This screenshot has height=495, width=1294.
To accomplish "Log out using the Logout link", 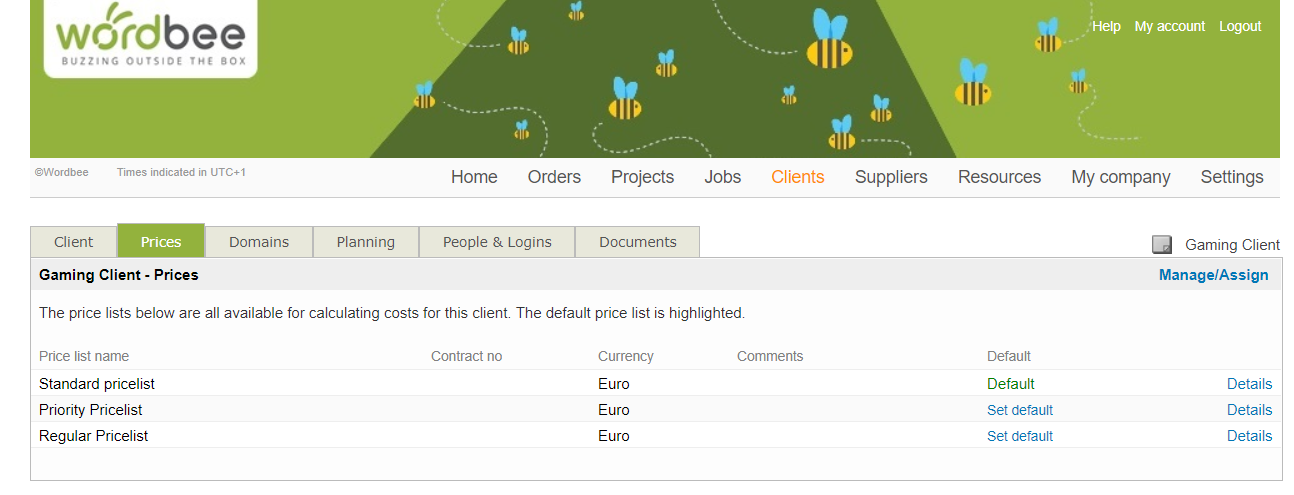I will click(x=1240, y=26).
